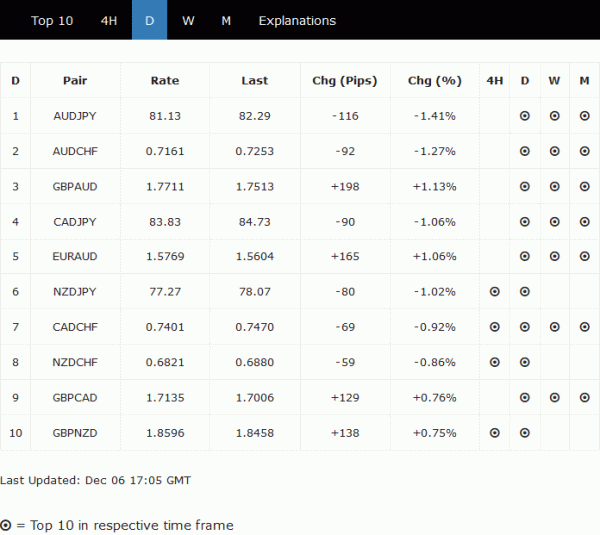Image resolution: width=600 pixels, height=535 pixels.
Task: Click the -69 pips change value
Action: (345, 327)
